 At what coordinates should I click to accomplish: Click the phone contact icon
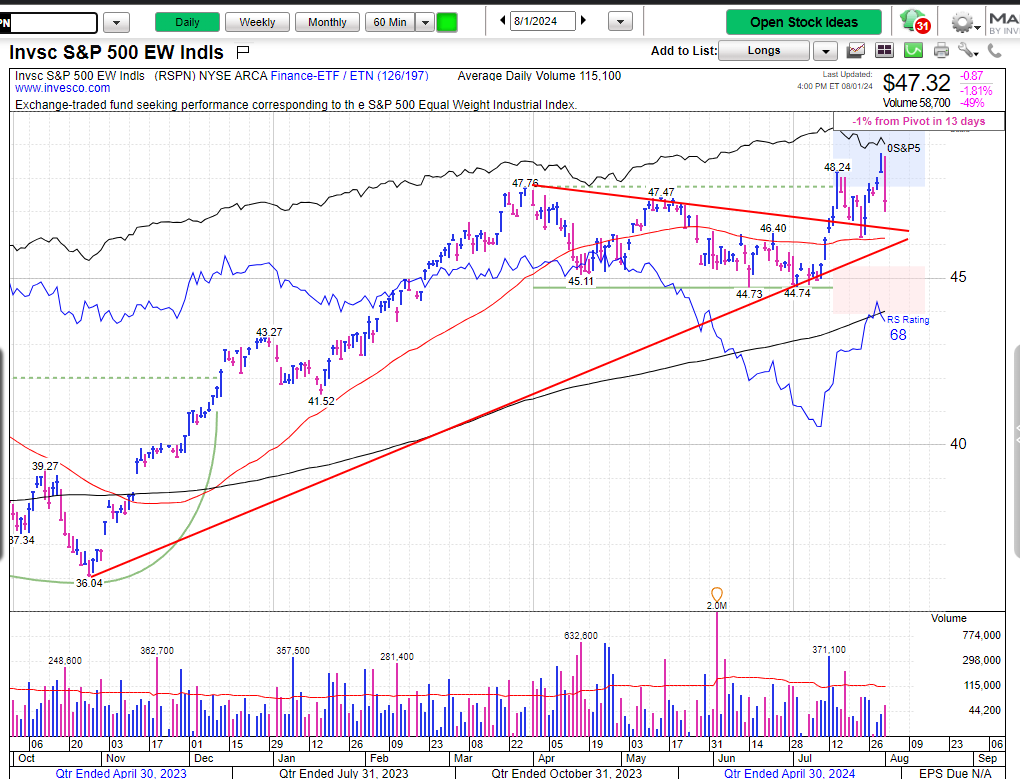pyautogui.click(x=994, y=50)
